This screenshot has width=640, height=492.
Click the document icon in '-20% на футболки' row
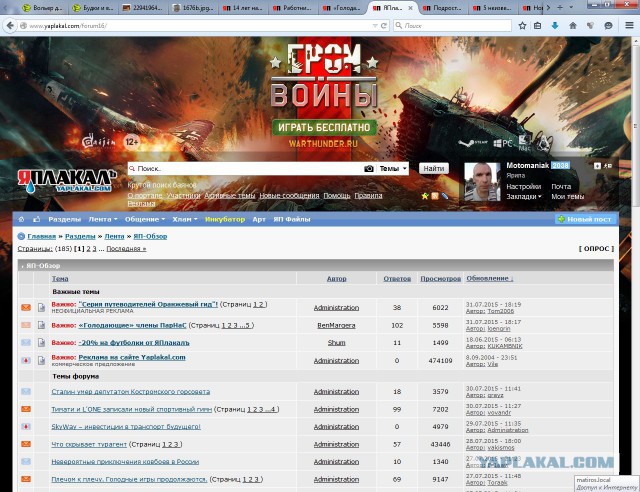click(41, 342)
